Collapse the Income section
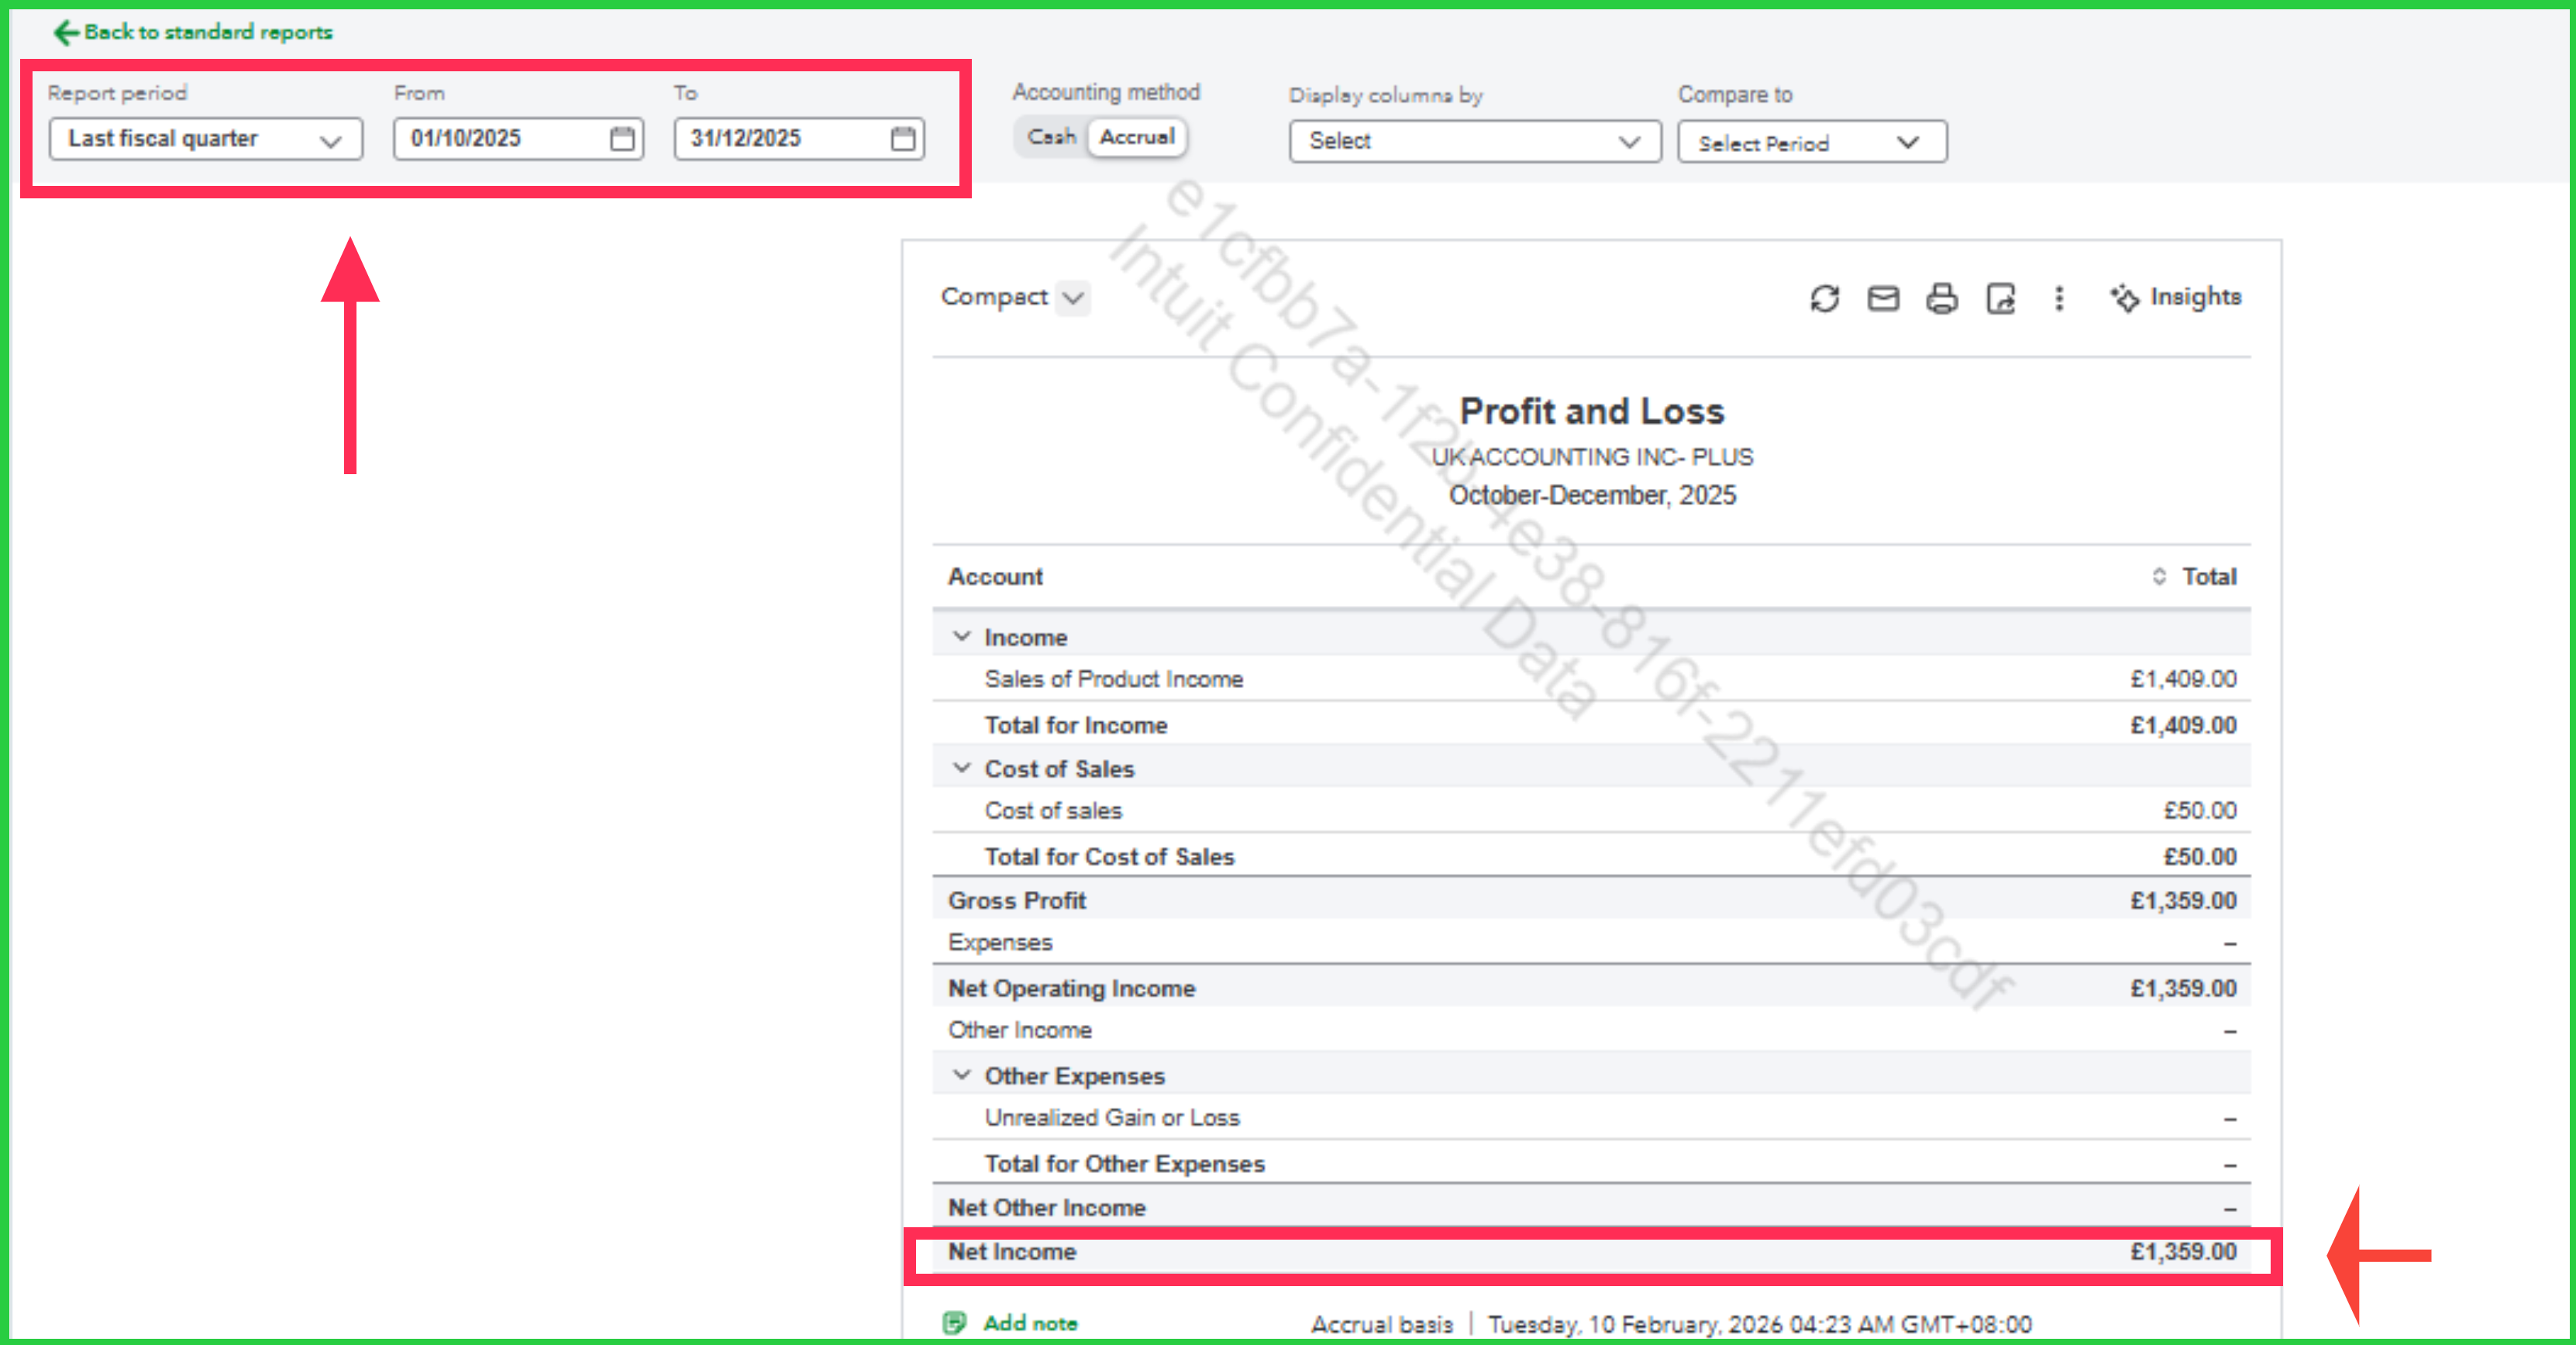This screenshot has width=2576, height=1345. [x=961, y=636]
